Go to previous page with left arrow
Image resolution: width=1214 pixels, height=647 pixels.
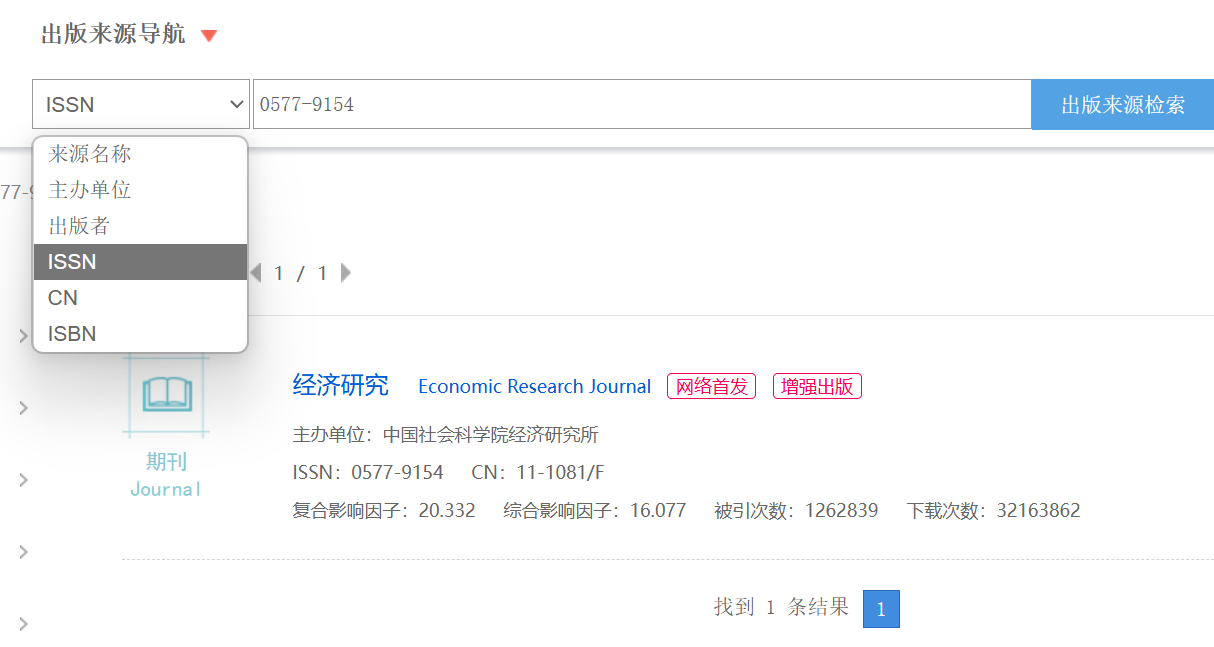coord(256,273)
